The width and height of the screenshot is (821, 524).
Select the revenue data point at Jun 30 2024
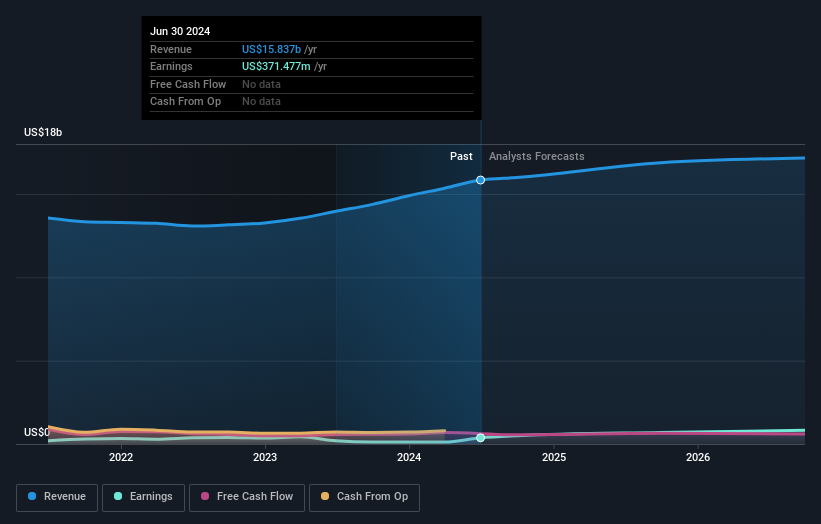pos(480,180)
